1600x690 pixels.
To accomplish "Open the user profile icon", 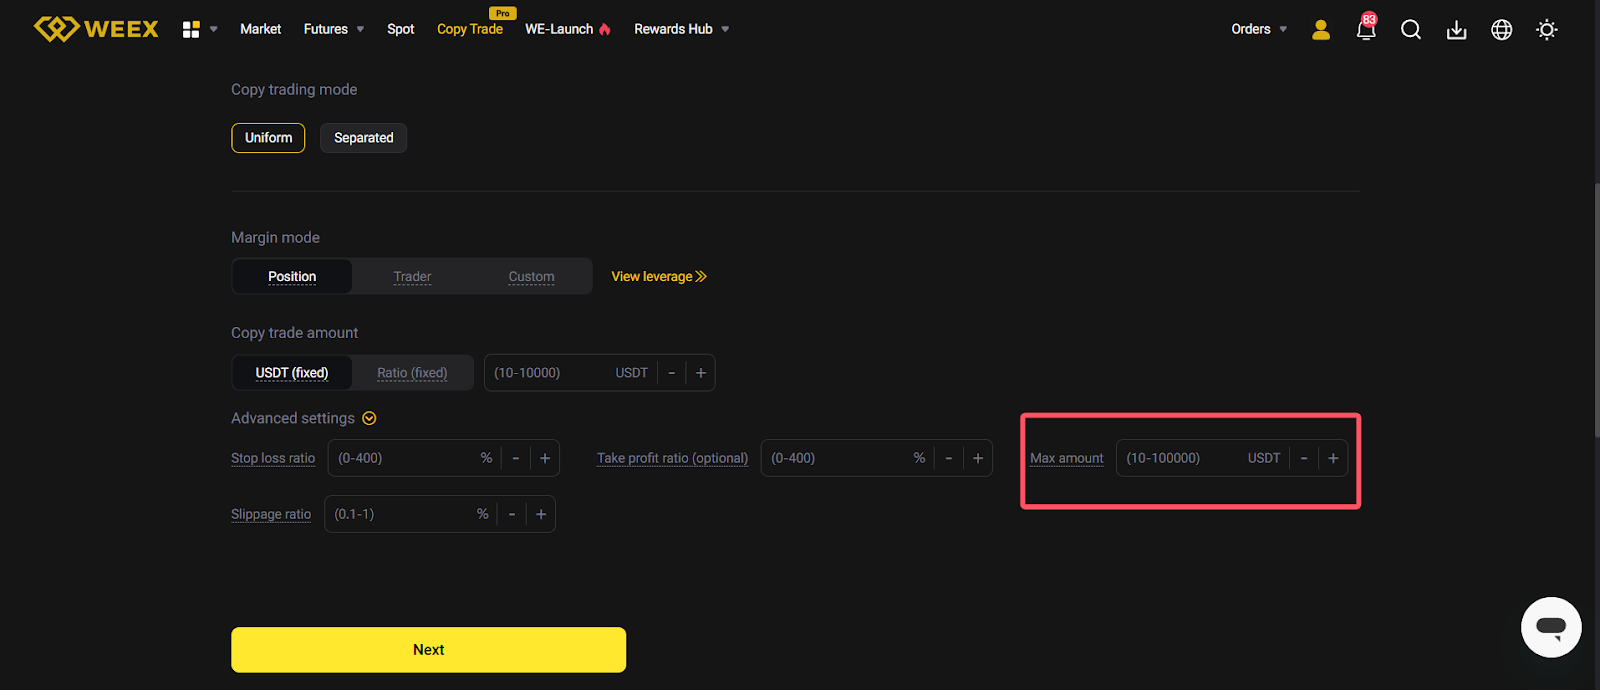I will (1321, 30).
